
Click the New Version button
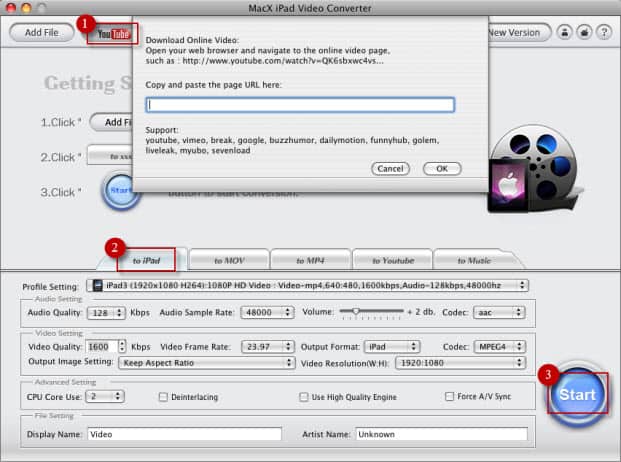[x=519, y=32]
